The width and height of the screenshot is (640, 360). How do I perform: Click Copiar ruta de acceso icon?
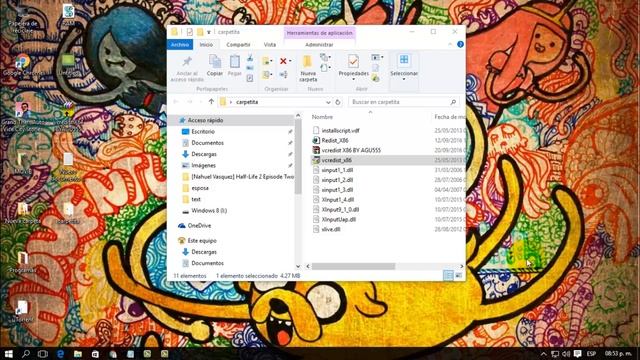pyautogui.click(x=250, y=68)
